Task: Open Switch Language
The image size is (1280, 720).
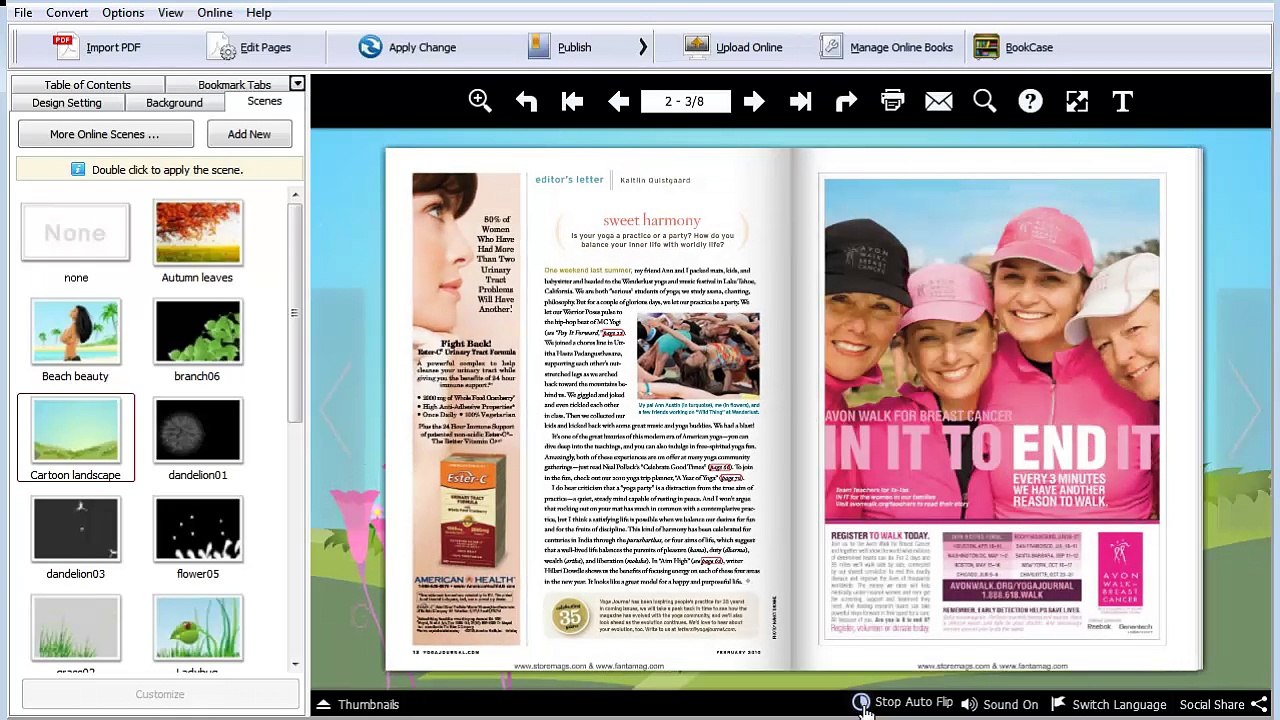Action: 1107,704
